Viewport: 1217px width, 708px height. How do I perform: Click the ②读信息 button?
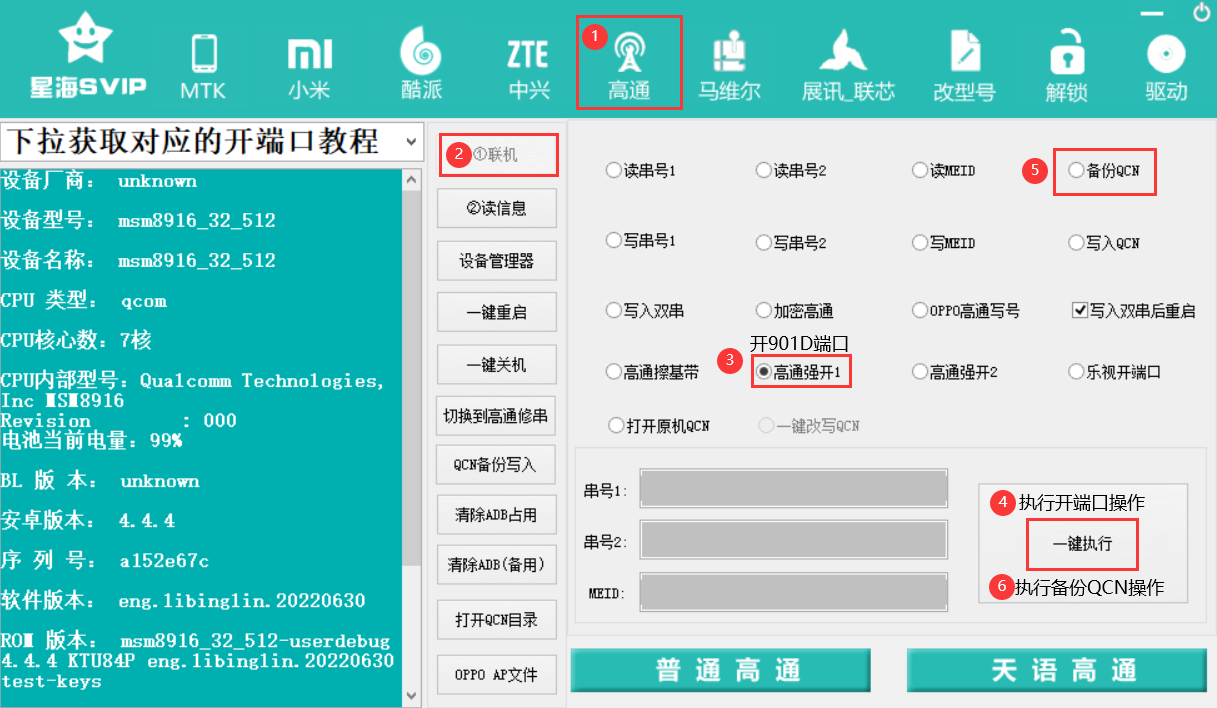click(x=497, y=209)
